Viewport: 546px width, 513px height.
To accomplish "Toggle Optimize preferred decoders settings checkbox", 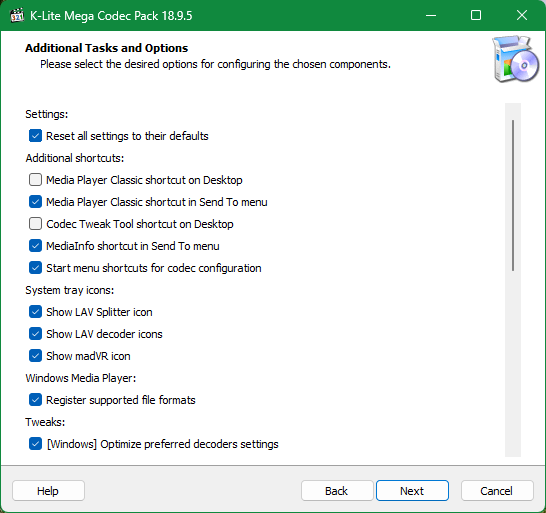I will point(35,444).
